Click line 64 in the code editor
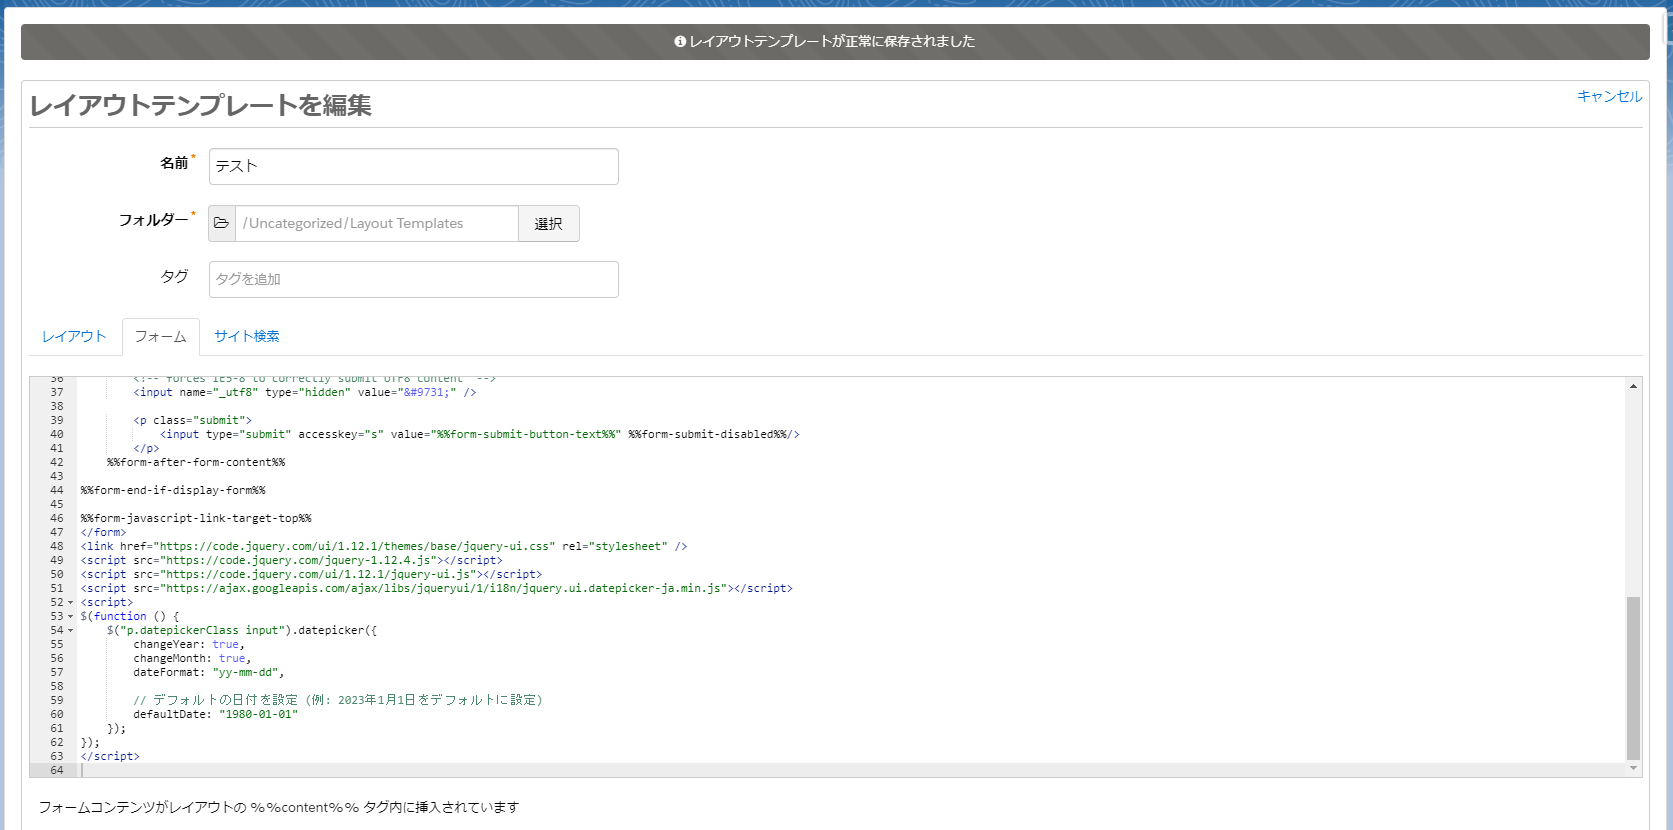1673x830 pixels. pos(852,770)
